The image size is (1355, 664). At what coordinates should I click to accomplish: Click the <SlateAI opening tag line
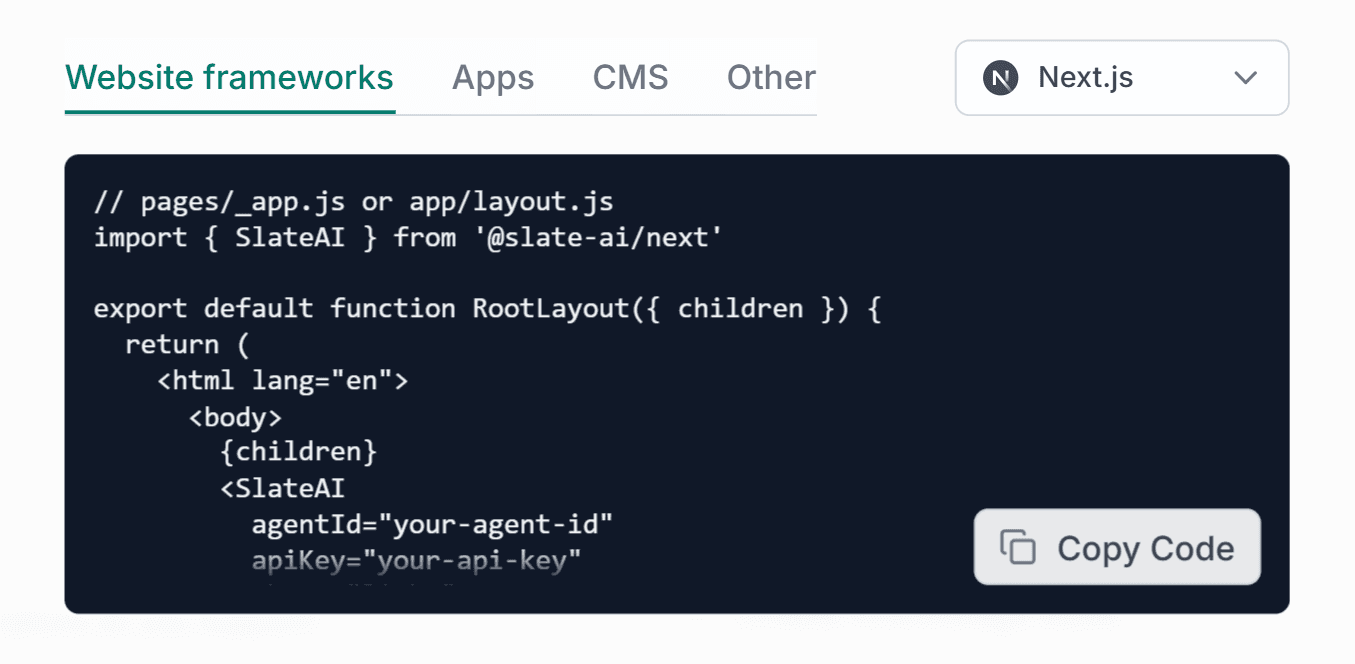[283, 488]
